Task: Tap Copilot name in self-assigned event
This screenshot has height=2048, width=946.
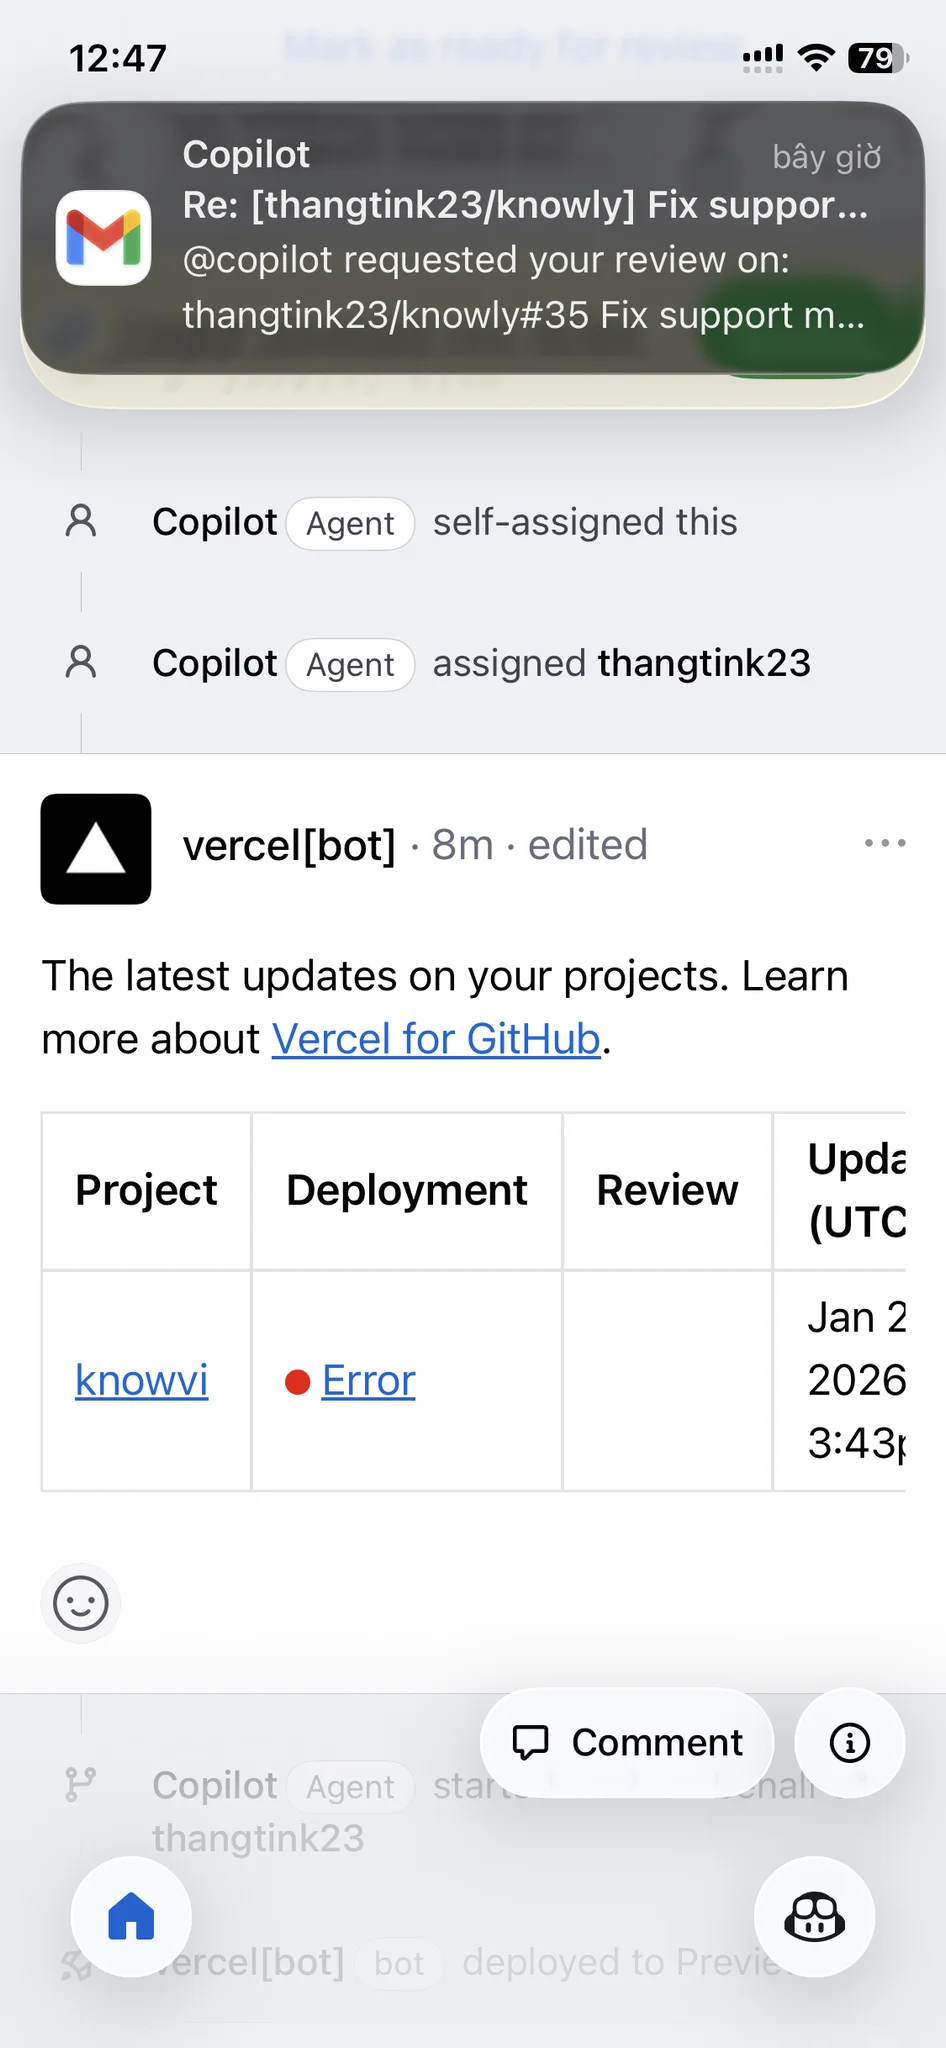Action: [214, 522]
